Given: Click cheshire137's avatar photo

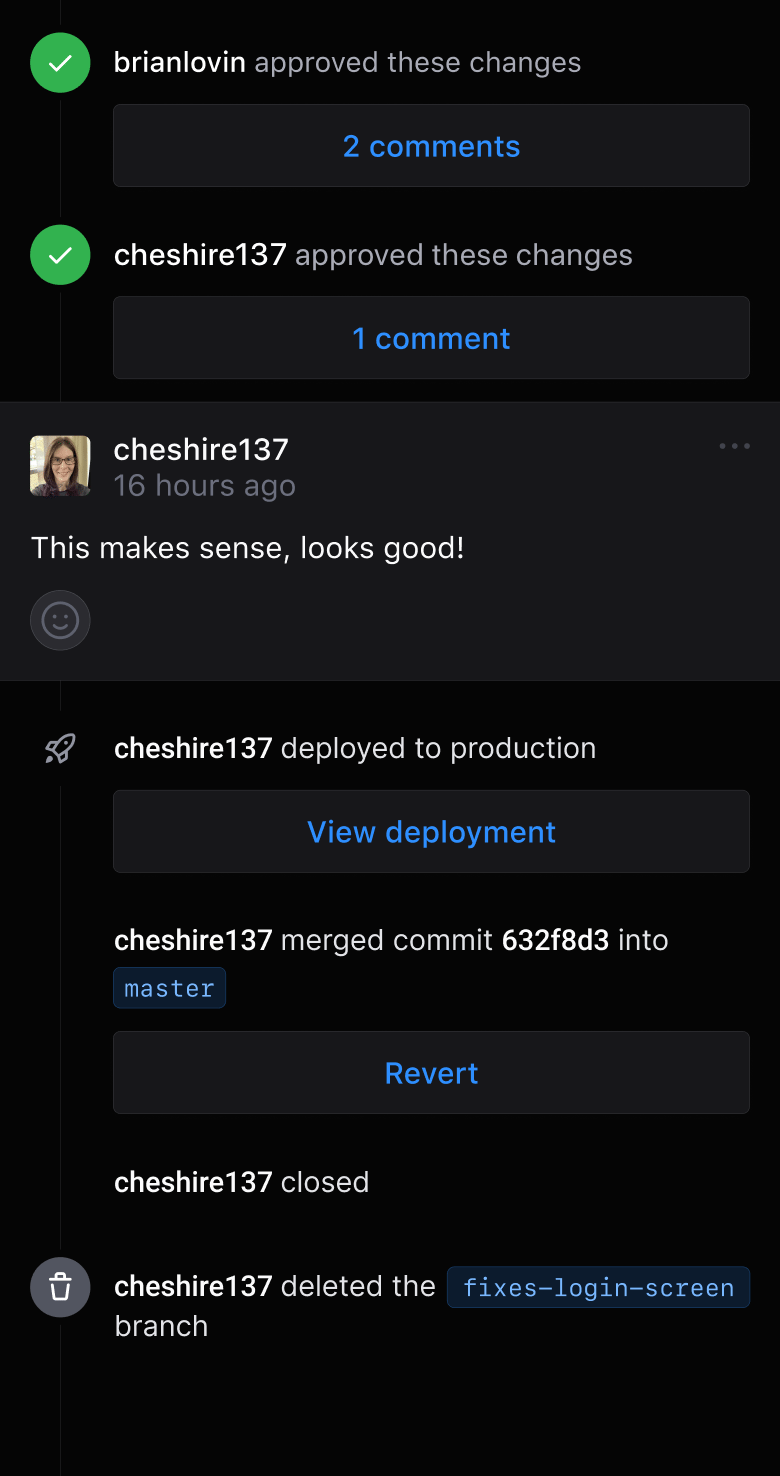Looking at the screenshot, I should click(60, 465).
